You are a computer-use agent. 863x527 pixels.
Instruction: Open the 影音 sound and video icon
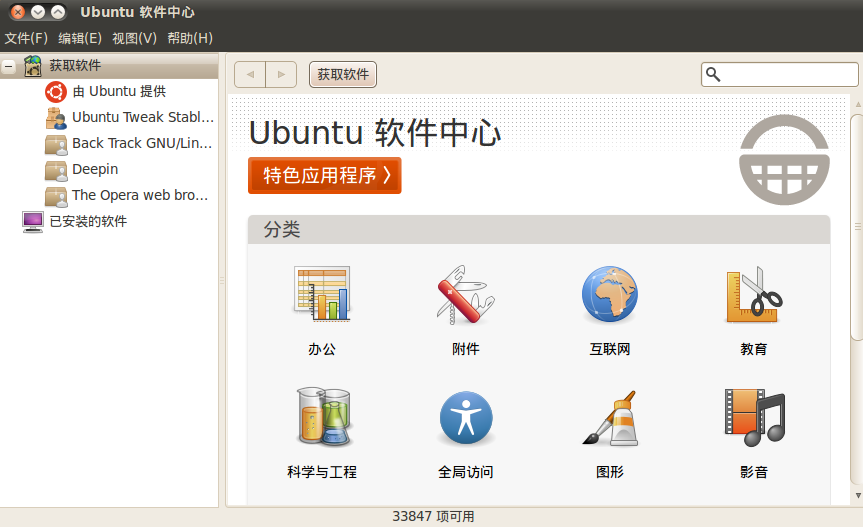tap(754, 417)
